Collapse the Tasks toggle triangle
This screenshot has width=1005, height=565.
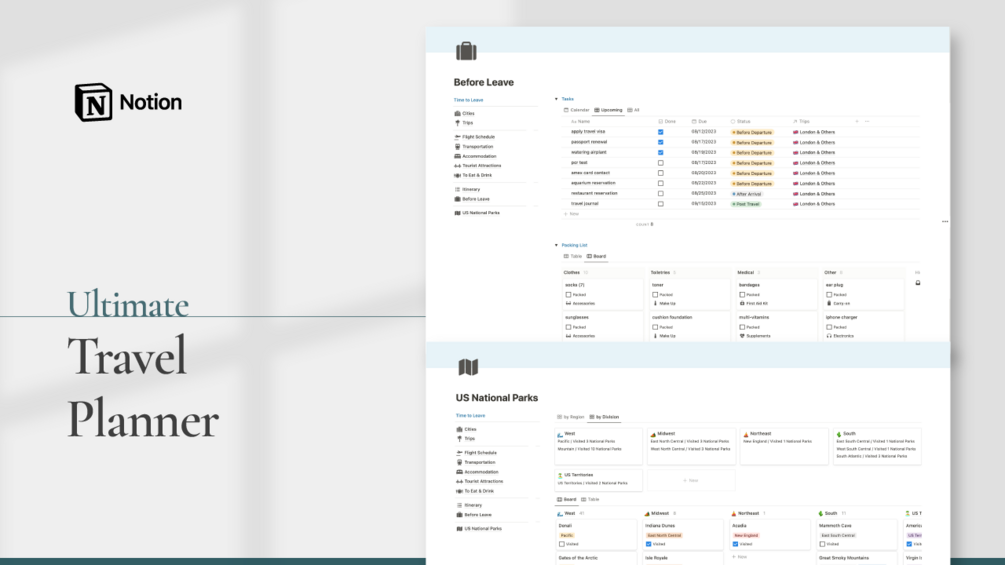pyautogui.click(x=556, y=99)
